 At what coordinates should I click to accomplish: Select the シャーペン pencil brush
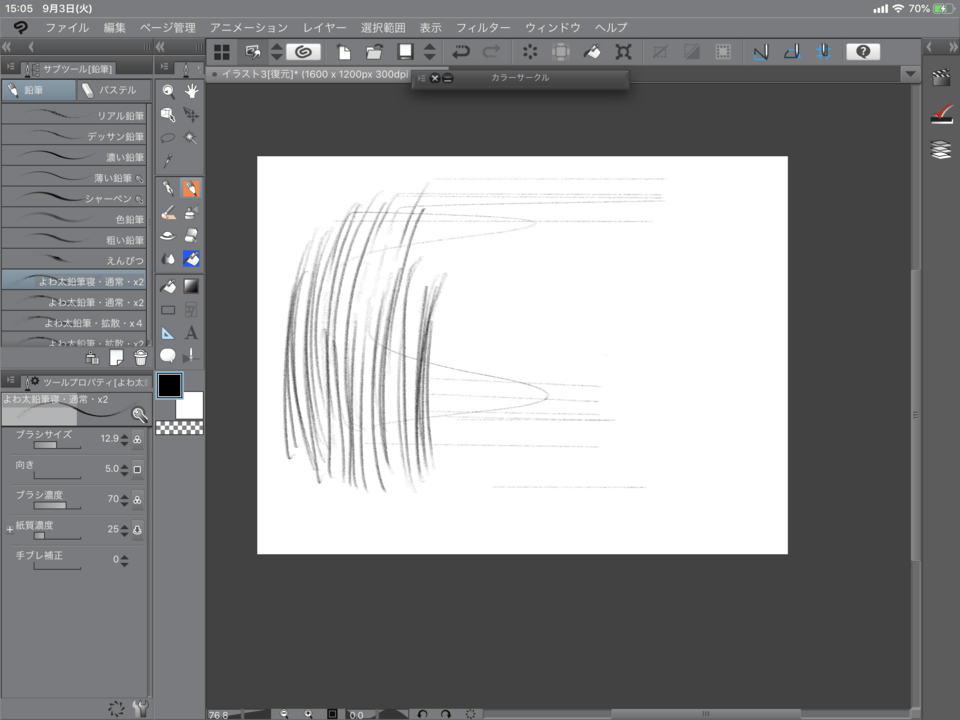coord(74,198)
